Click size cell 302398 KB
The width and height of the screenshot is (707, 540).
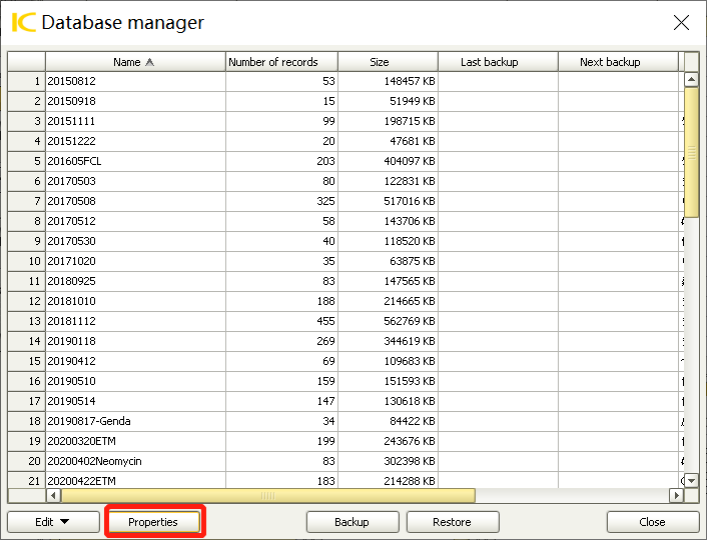click(x=388, y=461)
